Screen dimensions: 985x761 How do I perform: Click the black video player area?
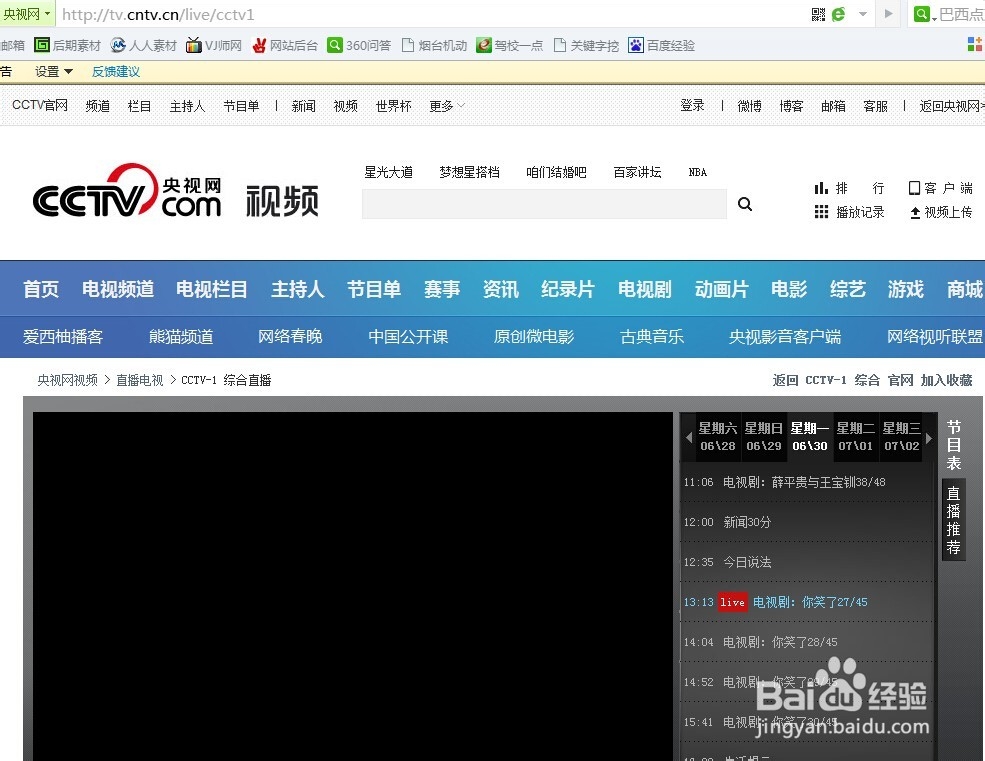352,586
